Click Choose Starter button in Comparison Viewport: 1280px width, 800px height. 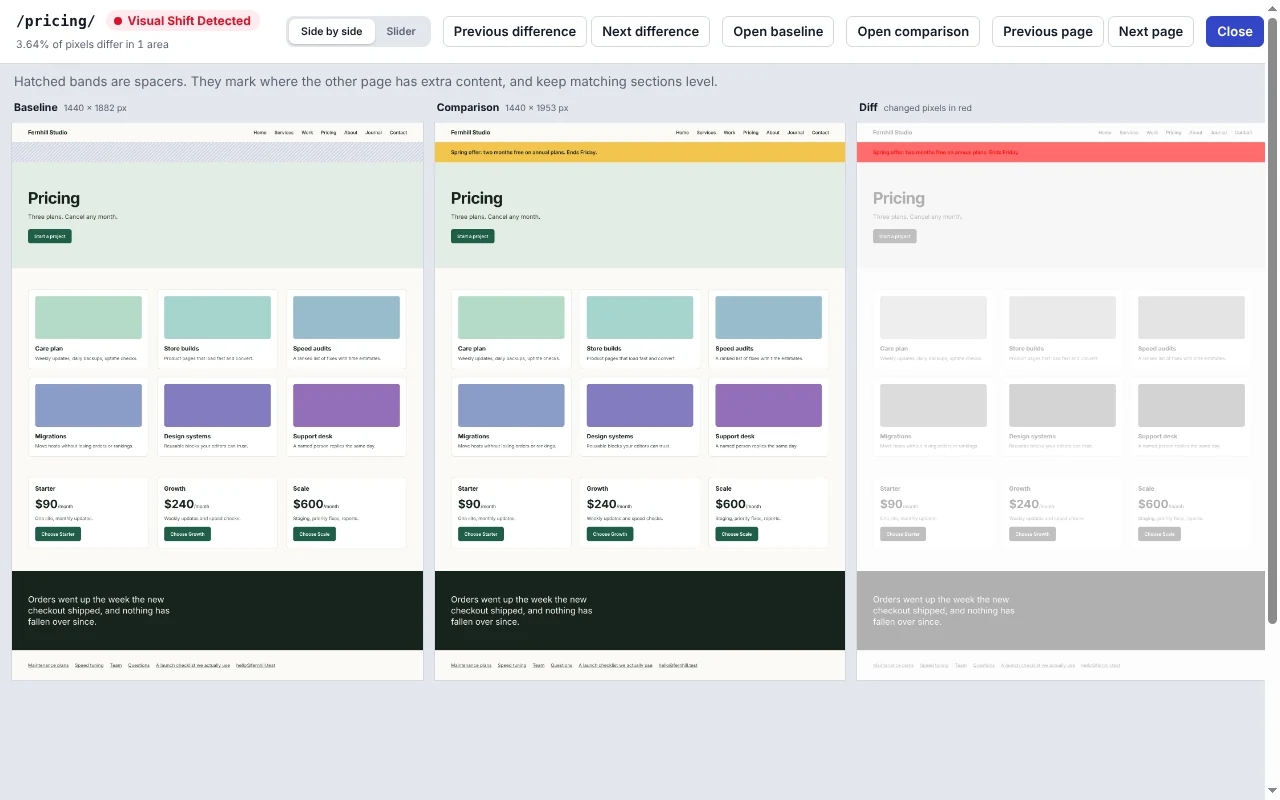click(x=481, y=534)
